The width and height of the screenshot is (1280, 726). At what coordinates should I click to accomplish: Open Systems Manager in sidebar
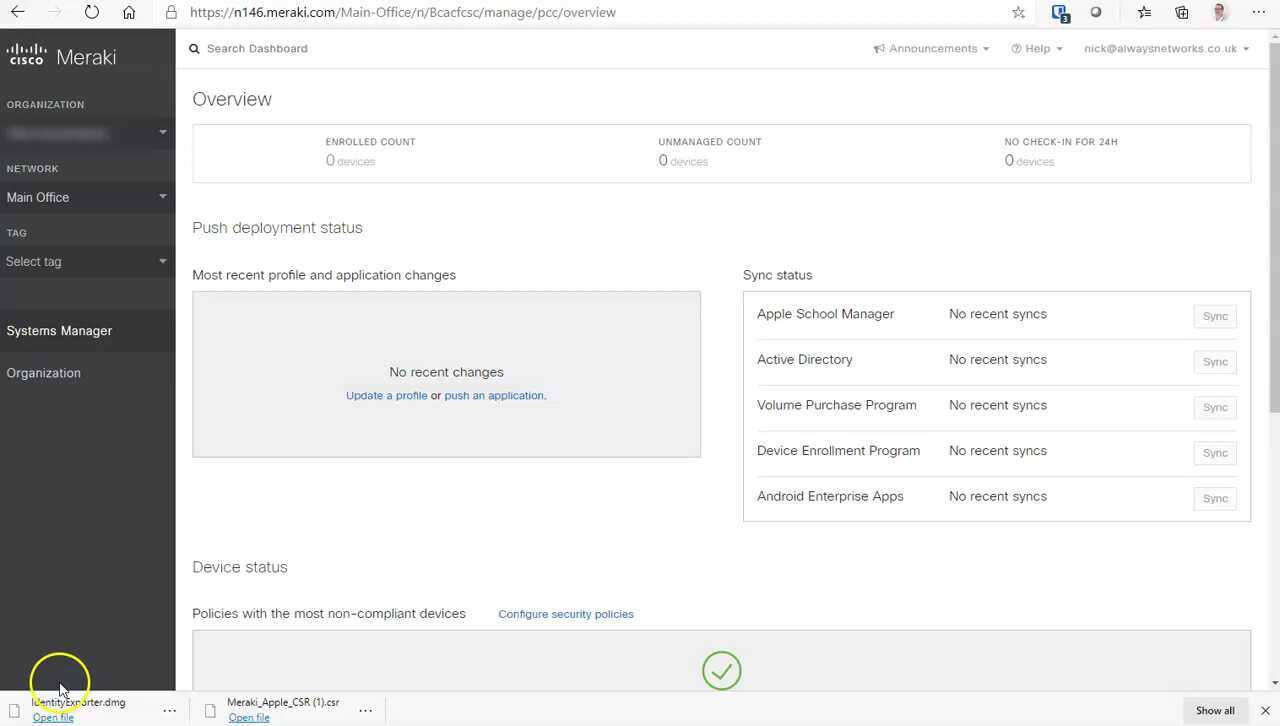[x=59, y=330]
